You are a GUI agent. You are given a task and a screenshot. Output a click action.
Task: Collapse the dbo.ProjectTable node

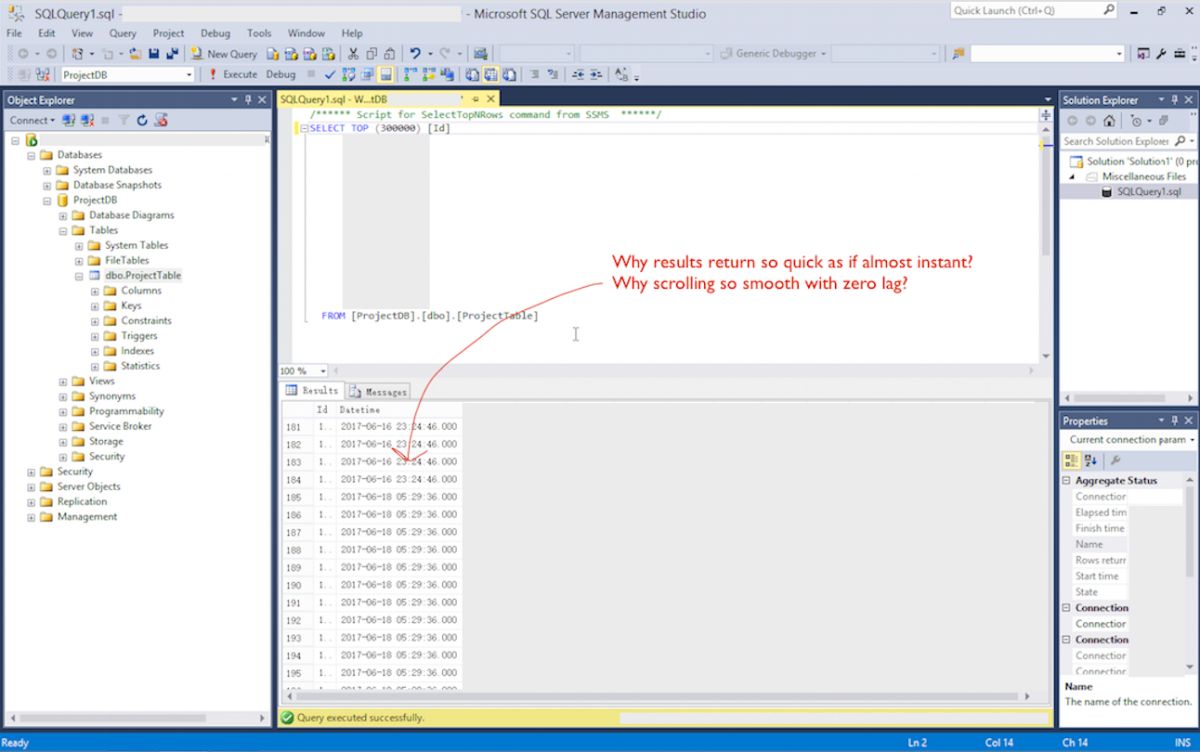[79, 275]
